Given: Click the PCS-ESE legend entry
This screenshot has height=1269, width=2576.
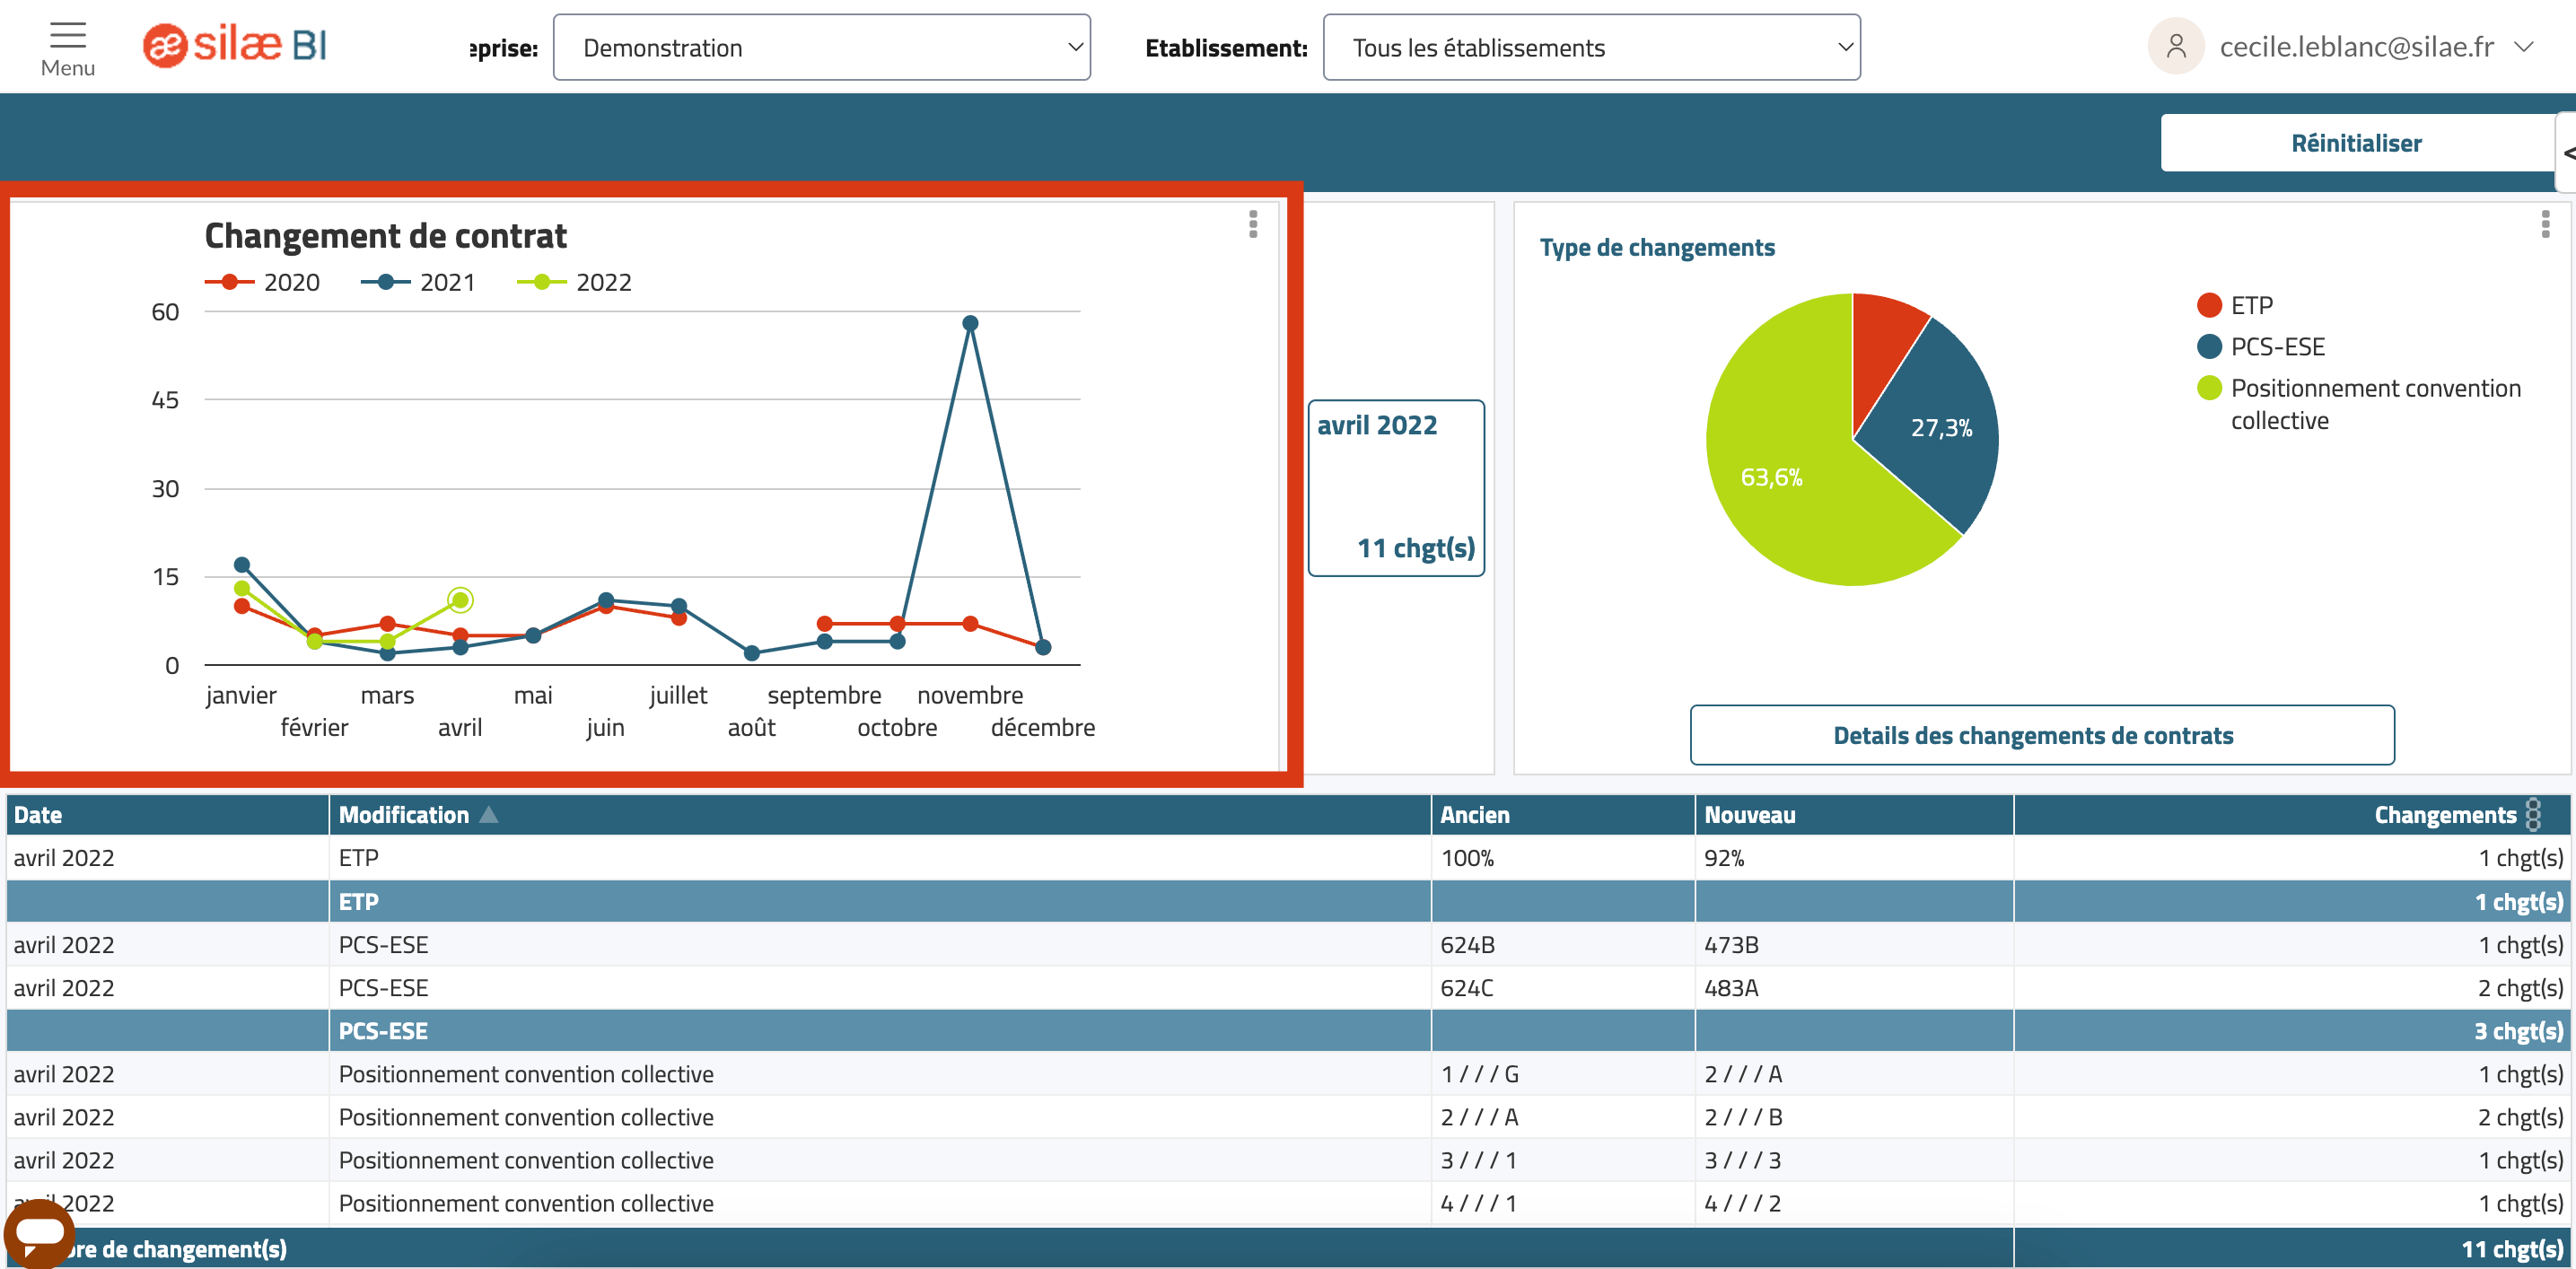Looking at the screenshot, I should point(2261,347).
